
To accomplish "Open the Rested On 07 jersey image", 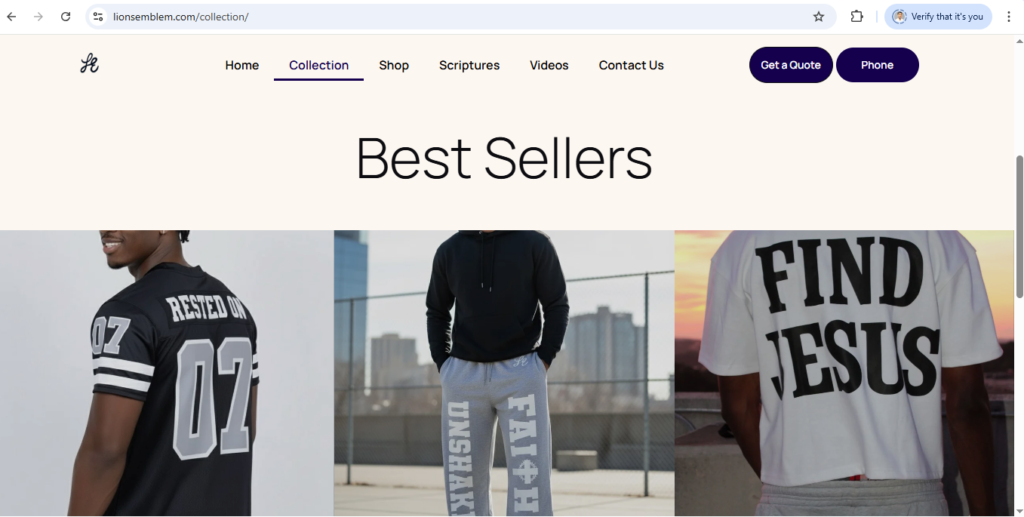I will [167, 373].
